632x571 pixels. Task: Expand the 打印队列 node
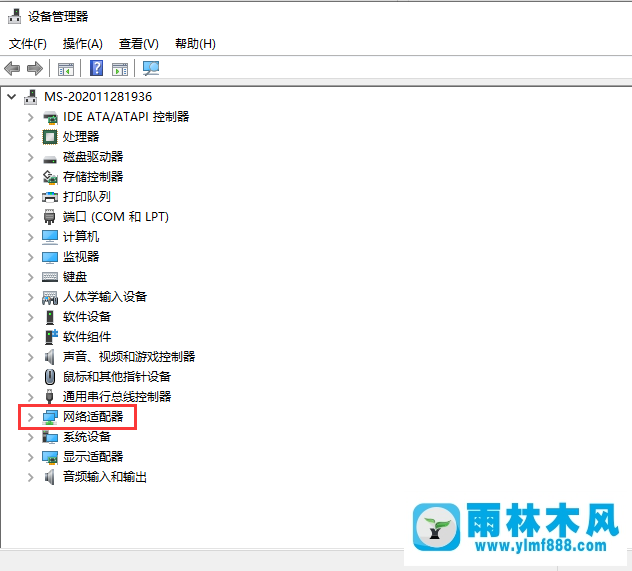(x=31, y=197)
